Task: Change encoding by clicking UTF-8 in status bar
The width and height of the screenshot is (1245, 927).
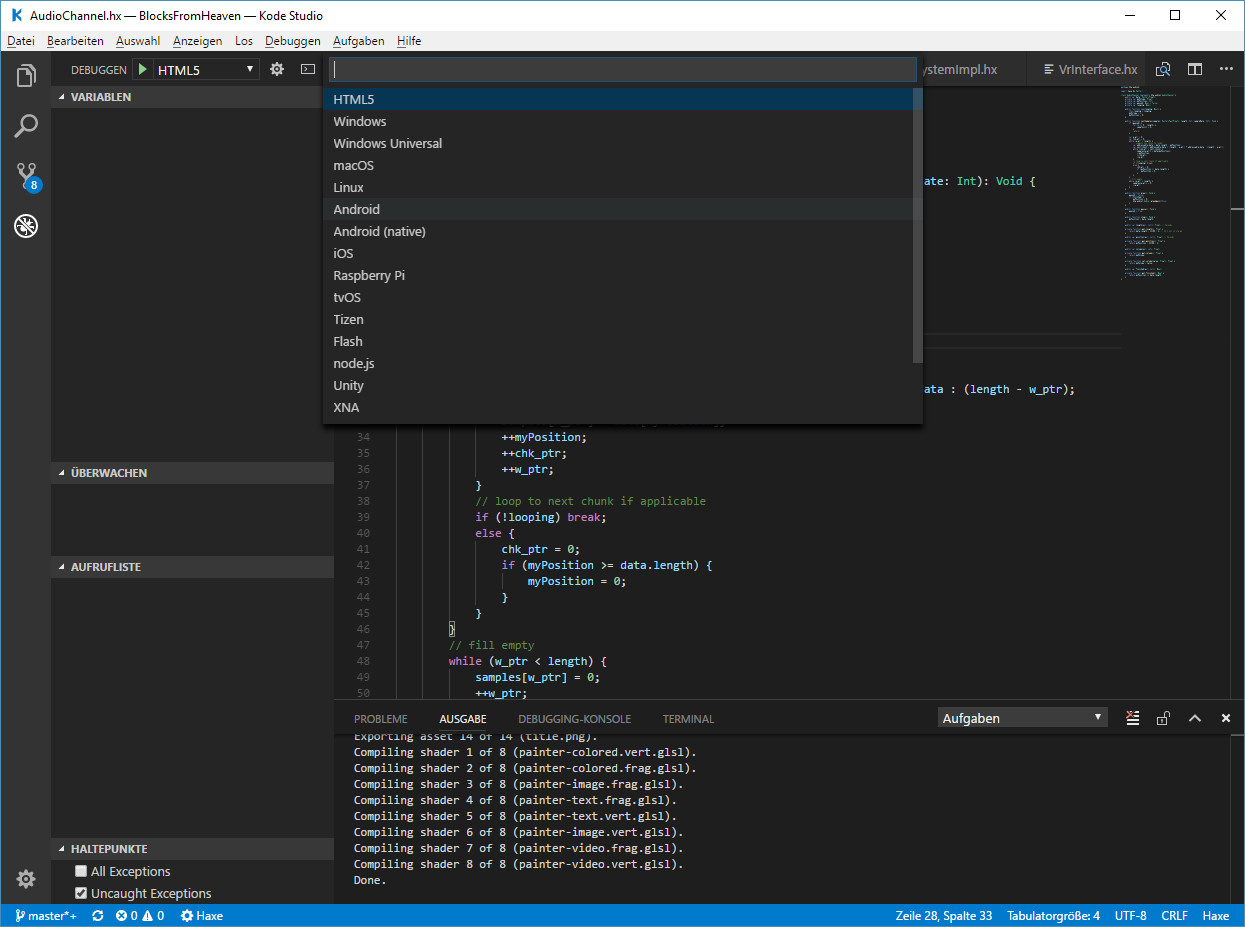Action: coord(1131,915)
